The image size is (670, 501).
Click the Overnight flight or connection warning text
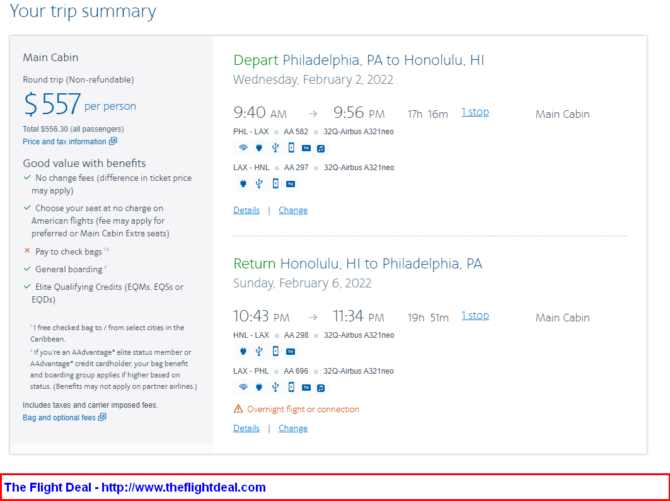click(303, 409)
